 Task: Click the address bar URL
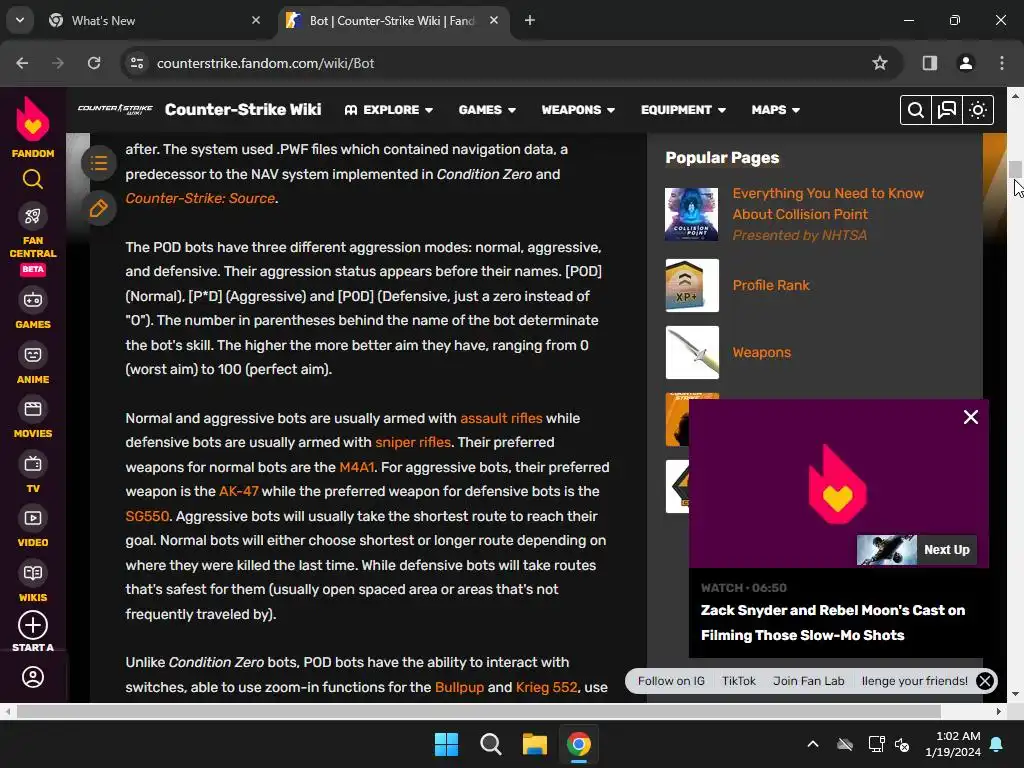click(x=265, y=63)
